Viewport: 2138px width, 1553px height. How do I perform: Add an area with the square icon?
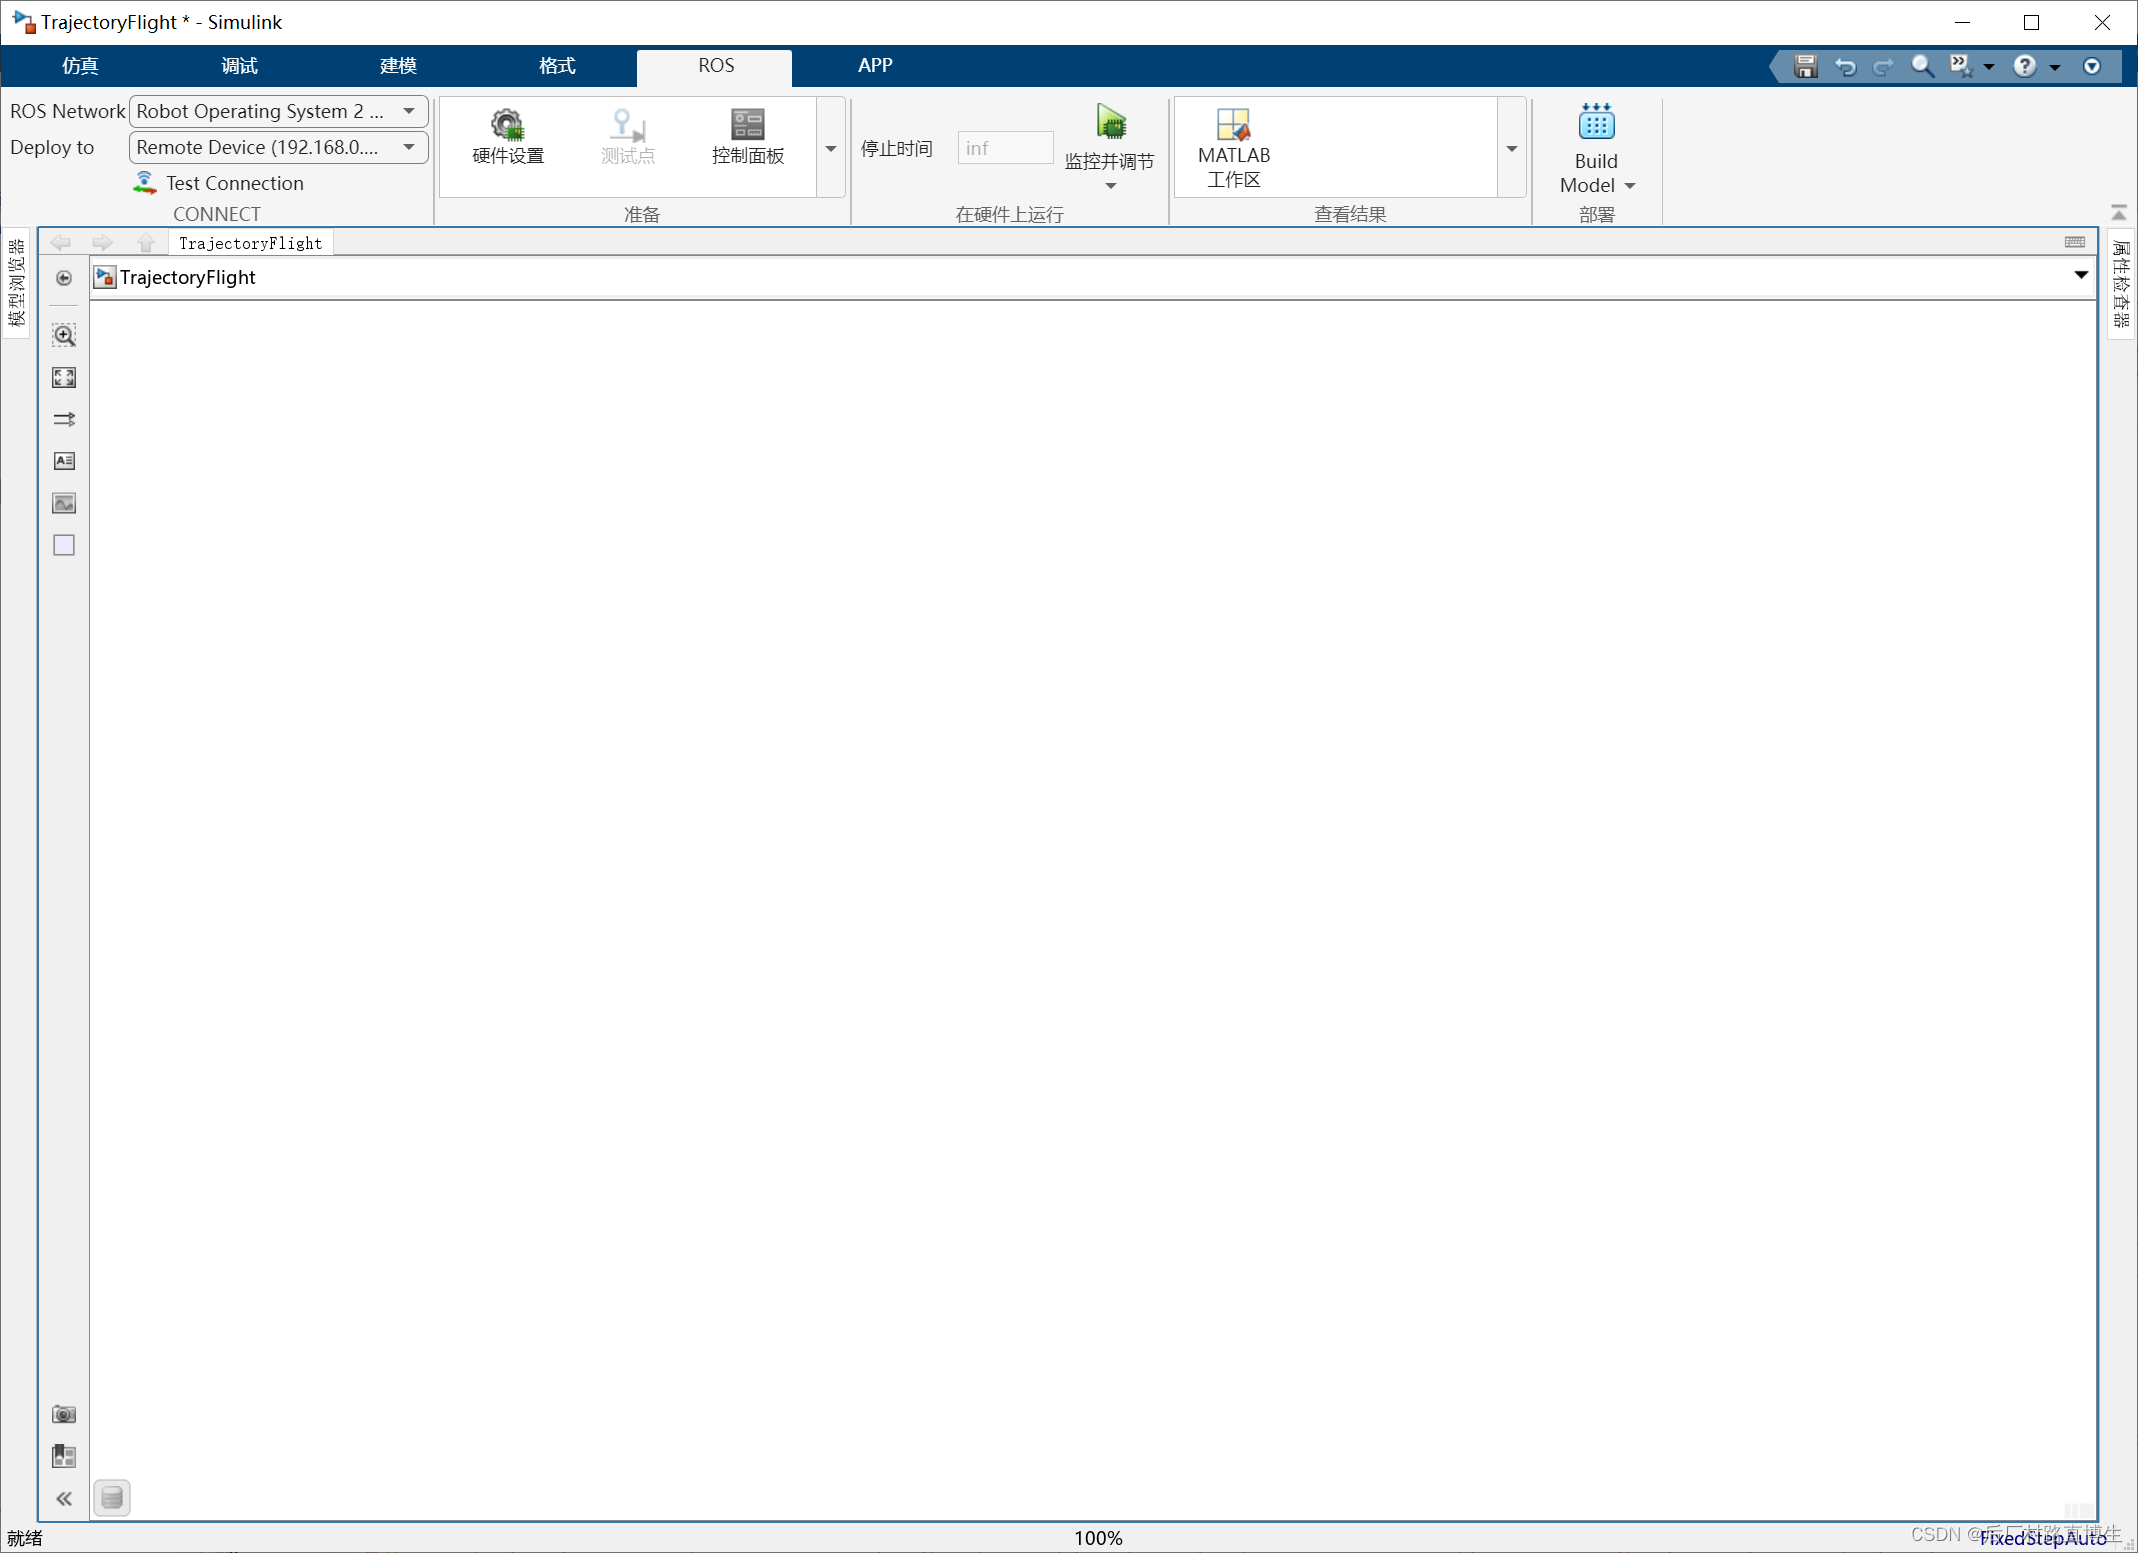(x=64, y=545)
